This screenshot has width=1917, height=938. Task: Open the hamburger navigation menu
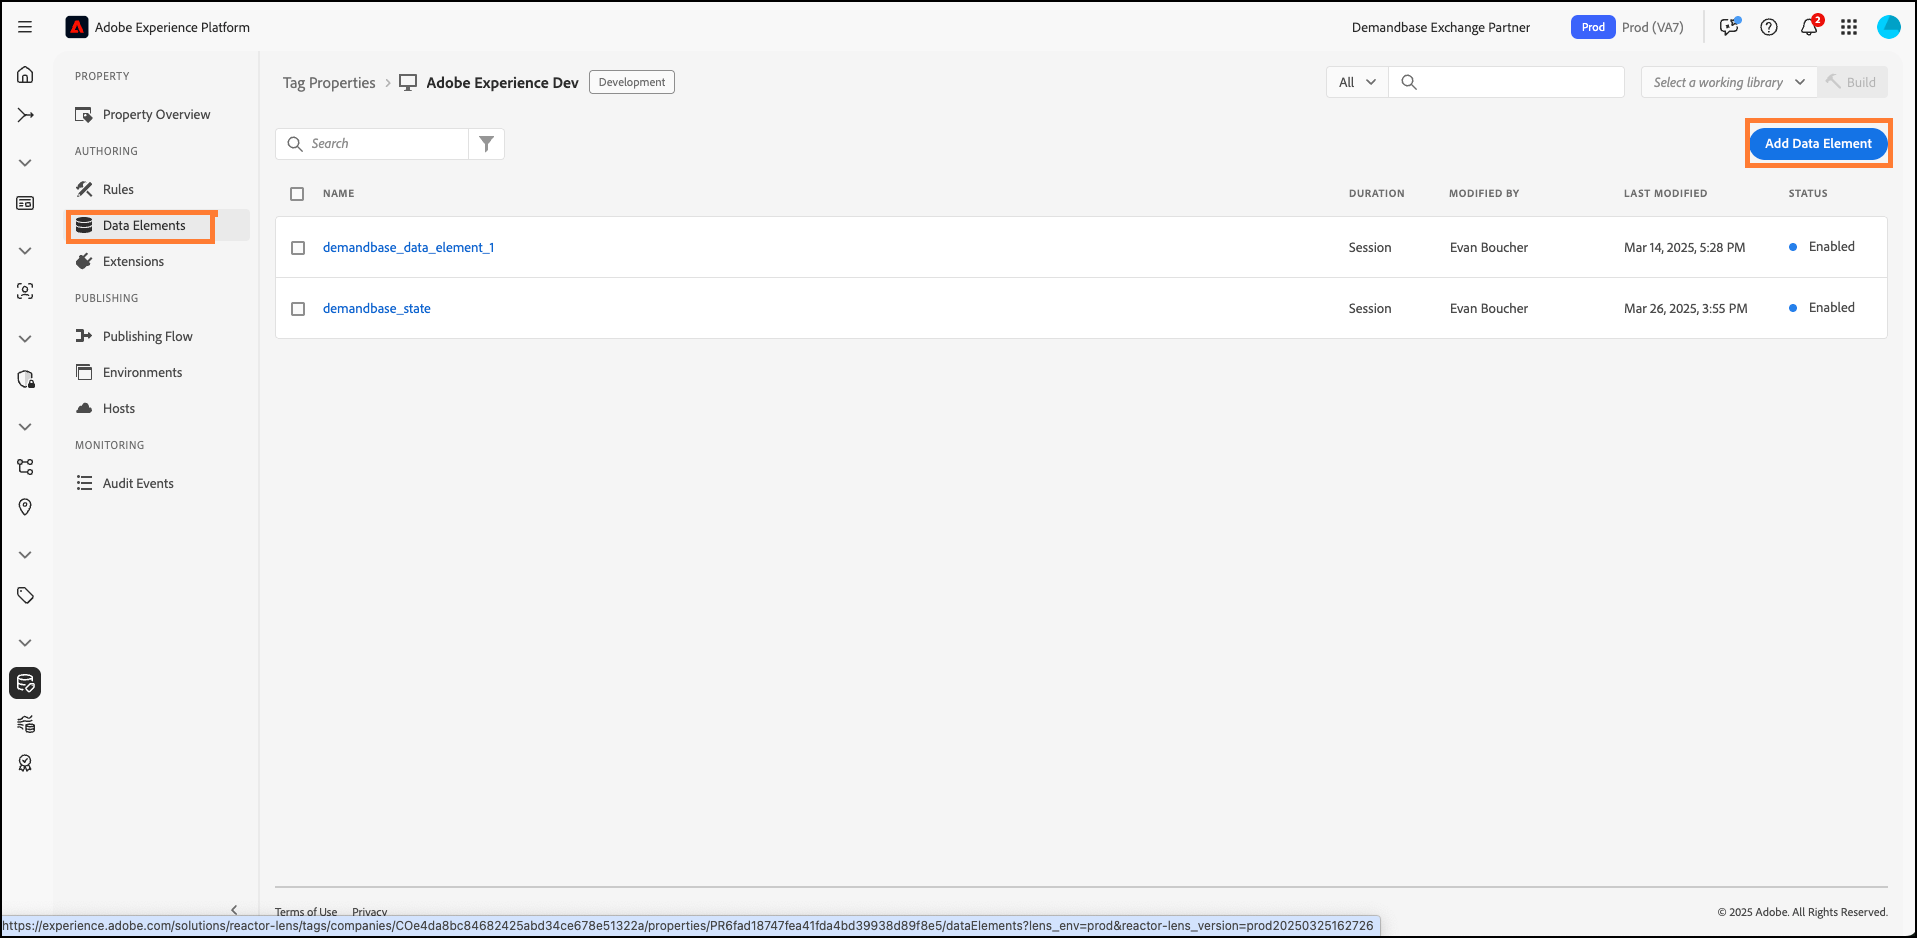click(25, 27)
